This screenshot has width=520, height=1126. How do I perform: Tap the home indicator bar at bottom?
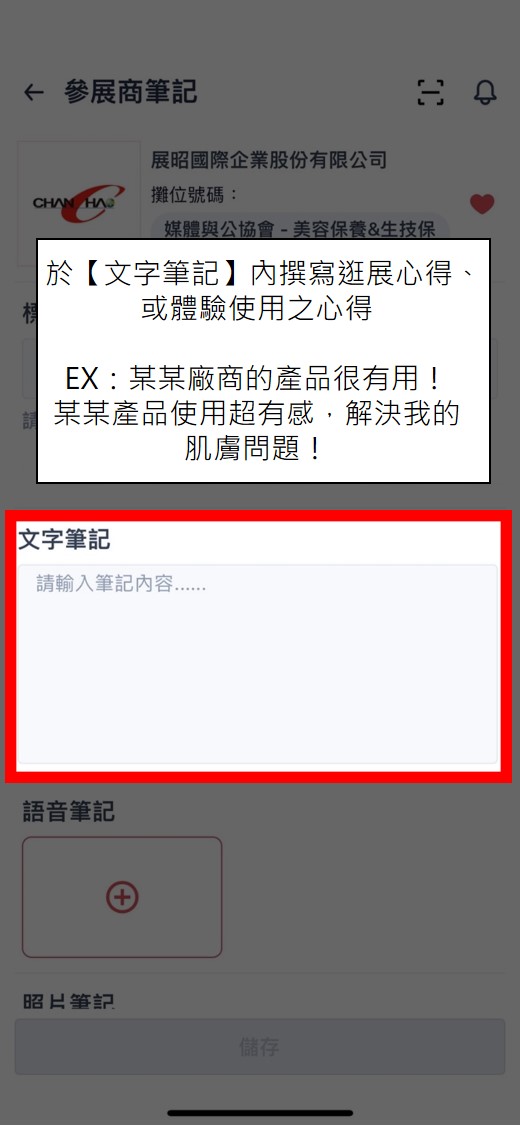point(260,1112)
